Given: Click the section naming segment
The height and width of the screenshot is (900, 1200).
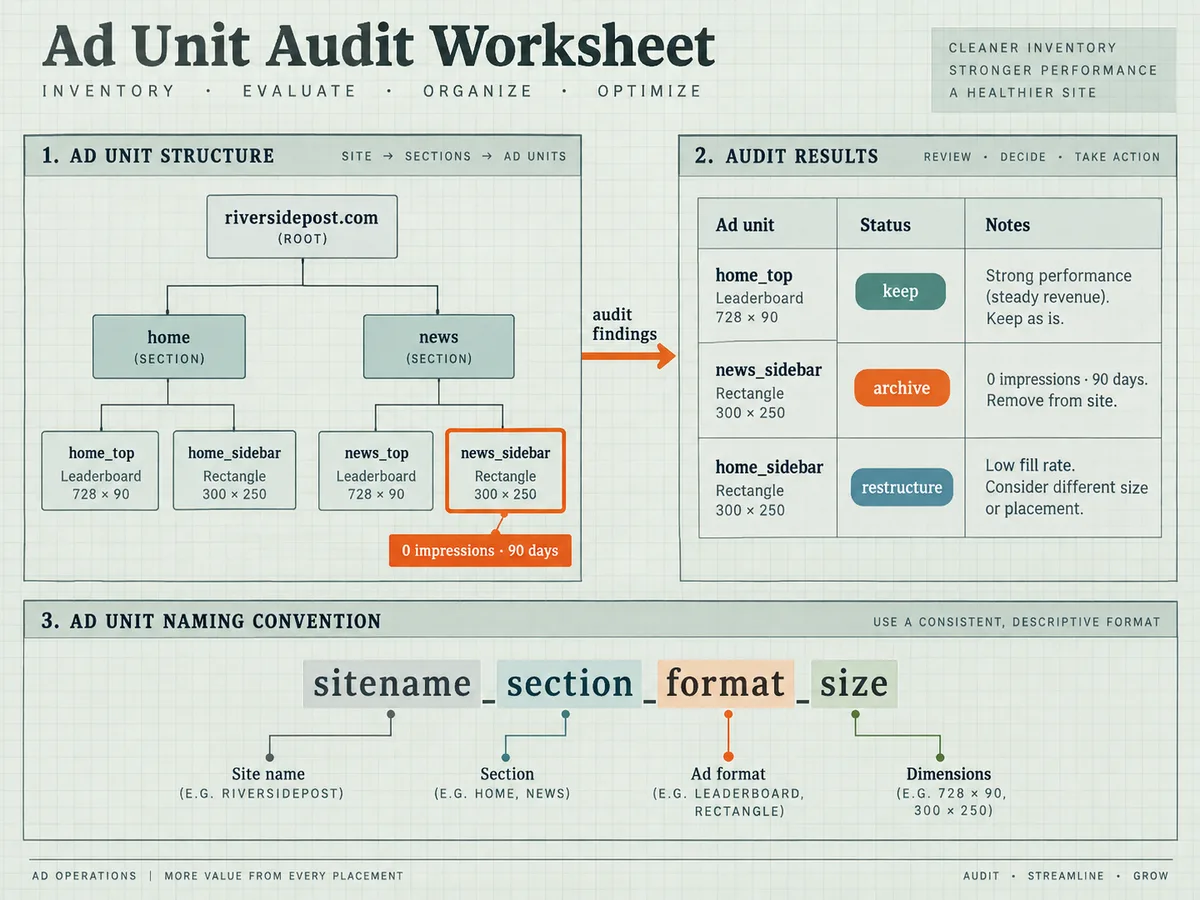Looking at the screenshot, I should 569,683.
